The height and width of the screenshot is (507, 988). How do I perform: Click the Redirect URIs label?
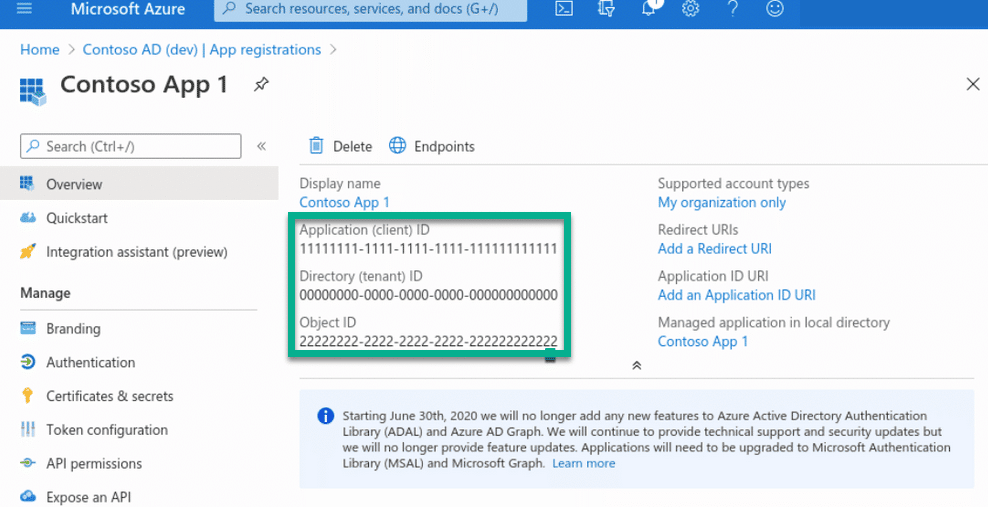(698, 230)
